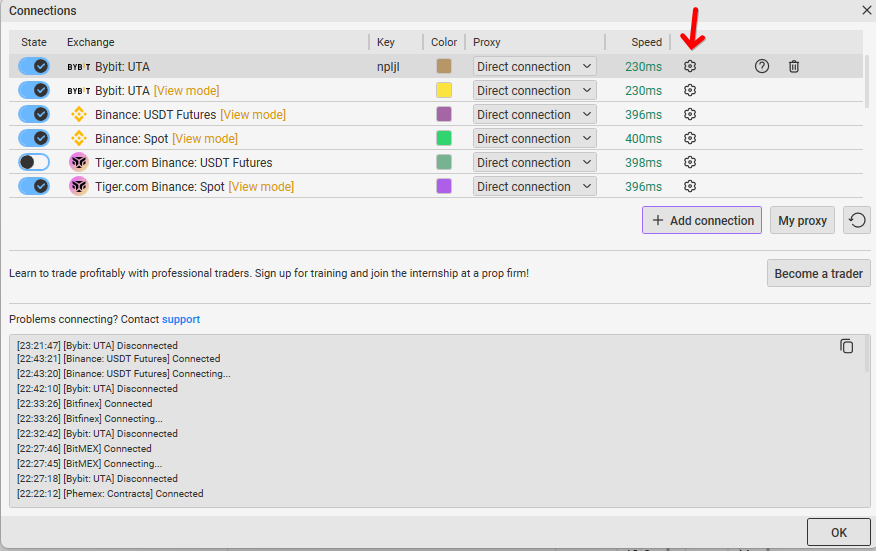Click the log panel vertical scrollbar

point(867,355)
